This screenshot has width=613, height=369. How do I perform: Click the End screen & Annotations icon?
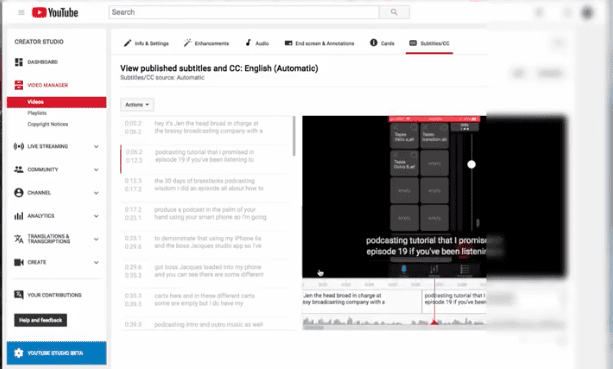point(289,43)
